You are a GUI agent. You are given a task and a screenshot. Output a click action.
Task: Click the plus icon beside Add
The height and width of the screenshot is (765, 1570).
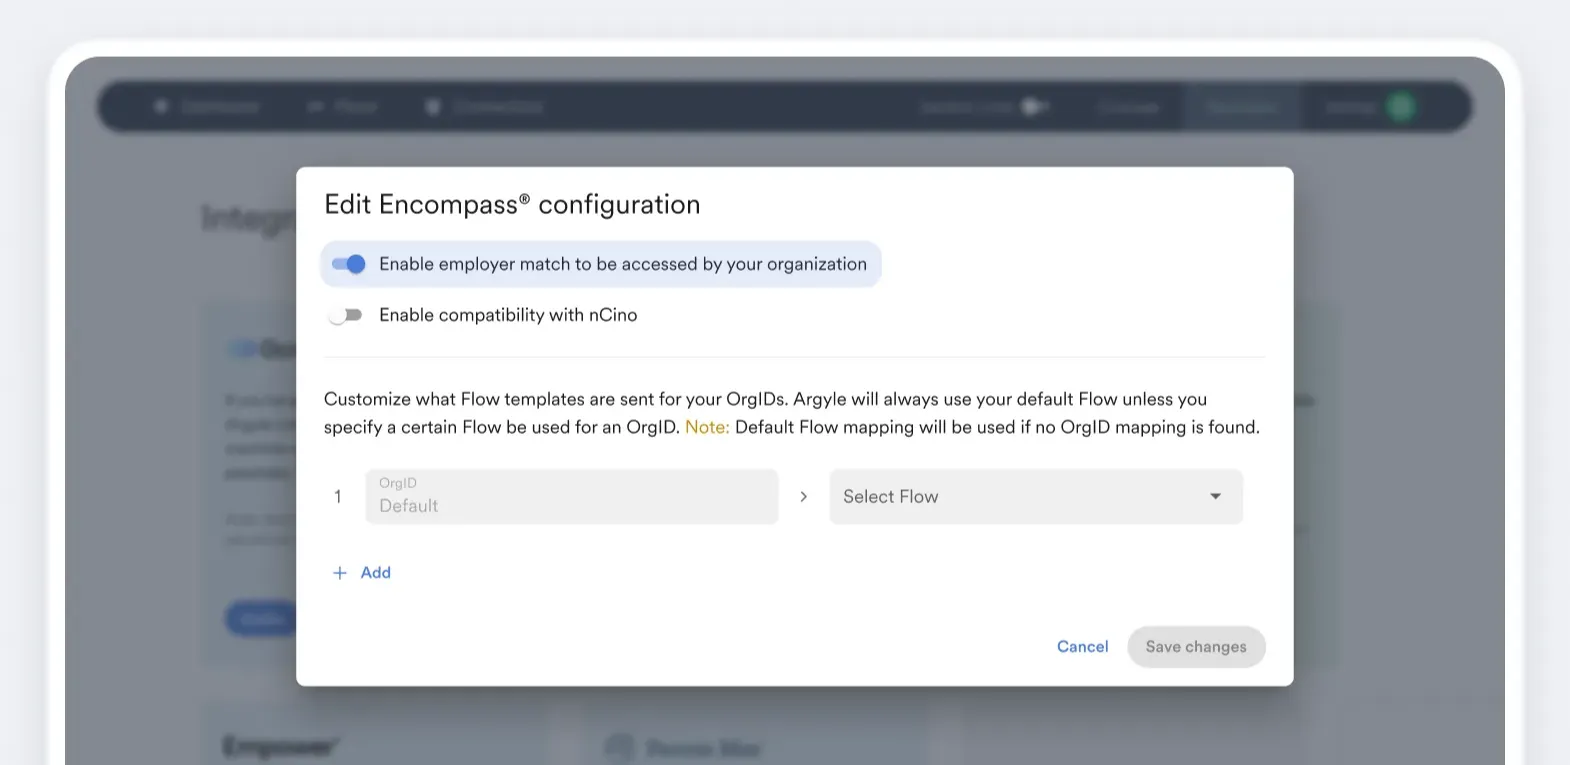point(340,573)
